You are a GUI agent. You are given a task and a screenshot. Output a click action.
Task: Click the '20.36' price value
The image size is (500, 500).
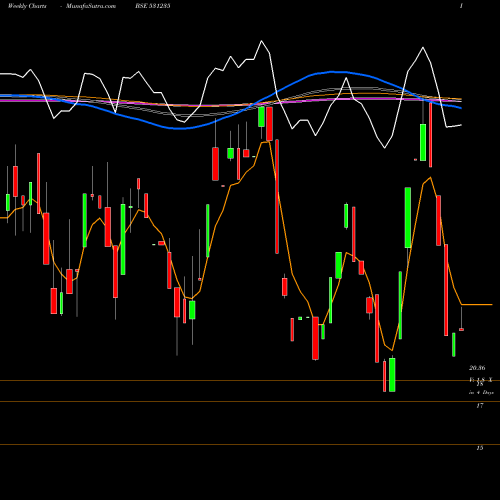[x=477, y=368]
